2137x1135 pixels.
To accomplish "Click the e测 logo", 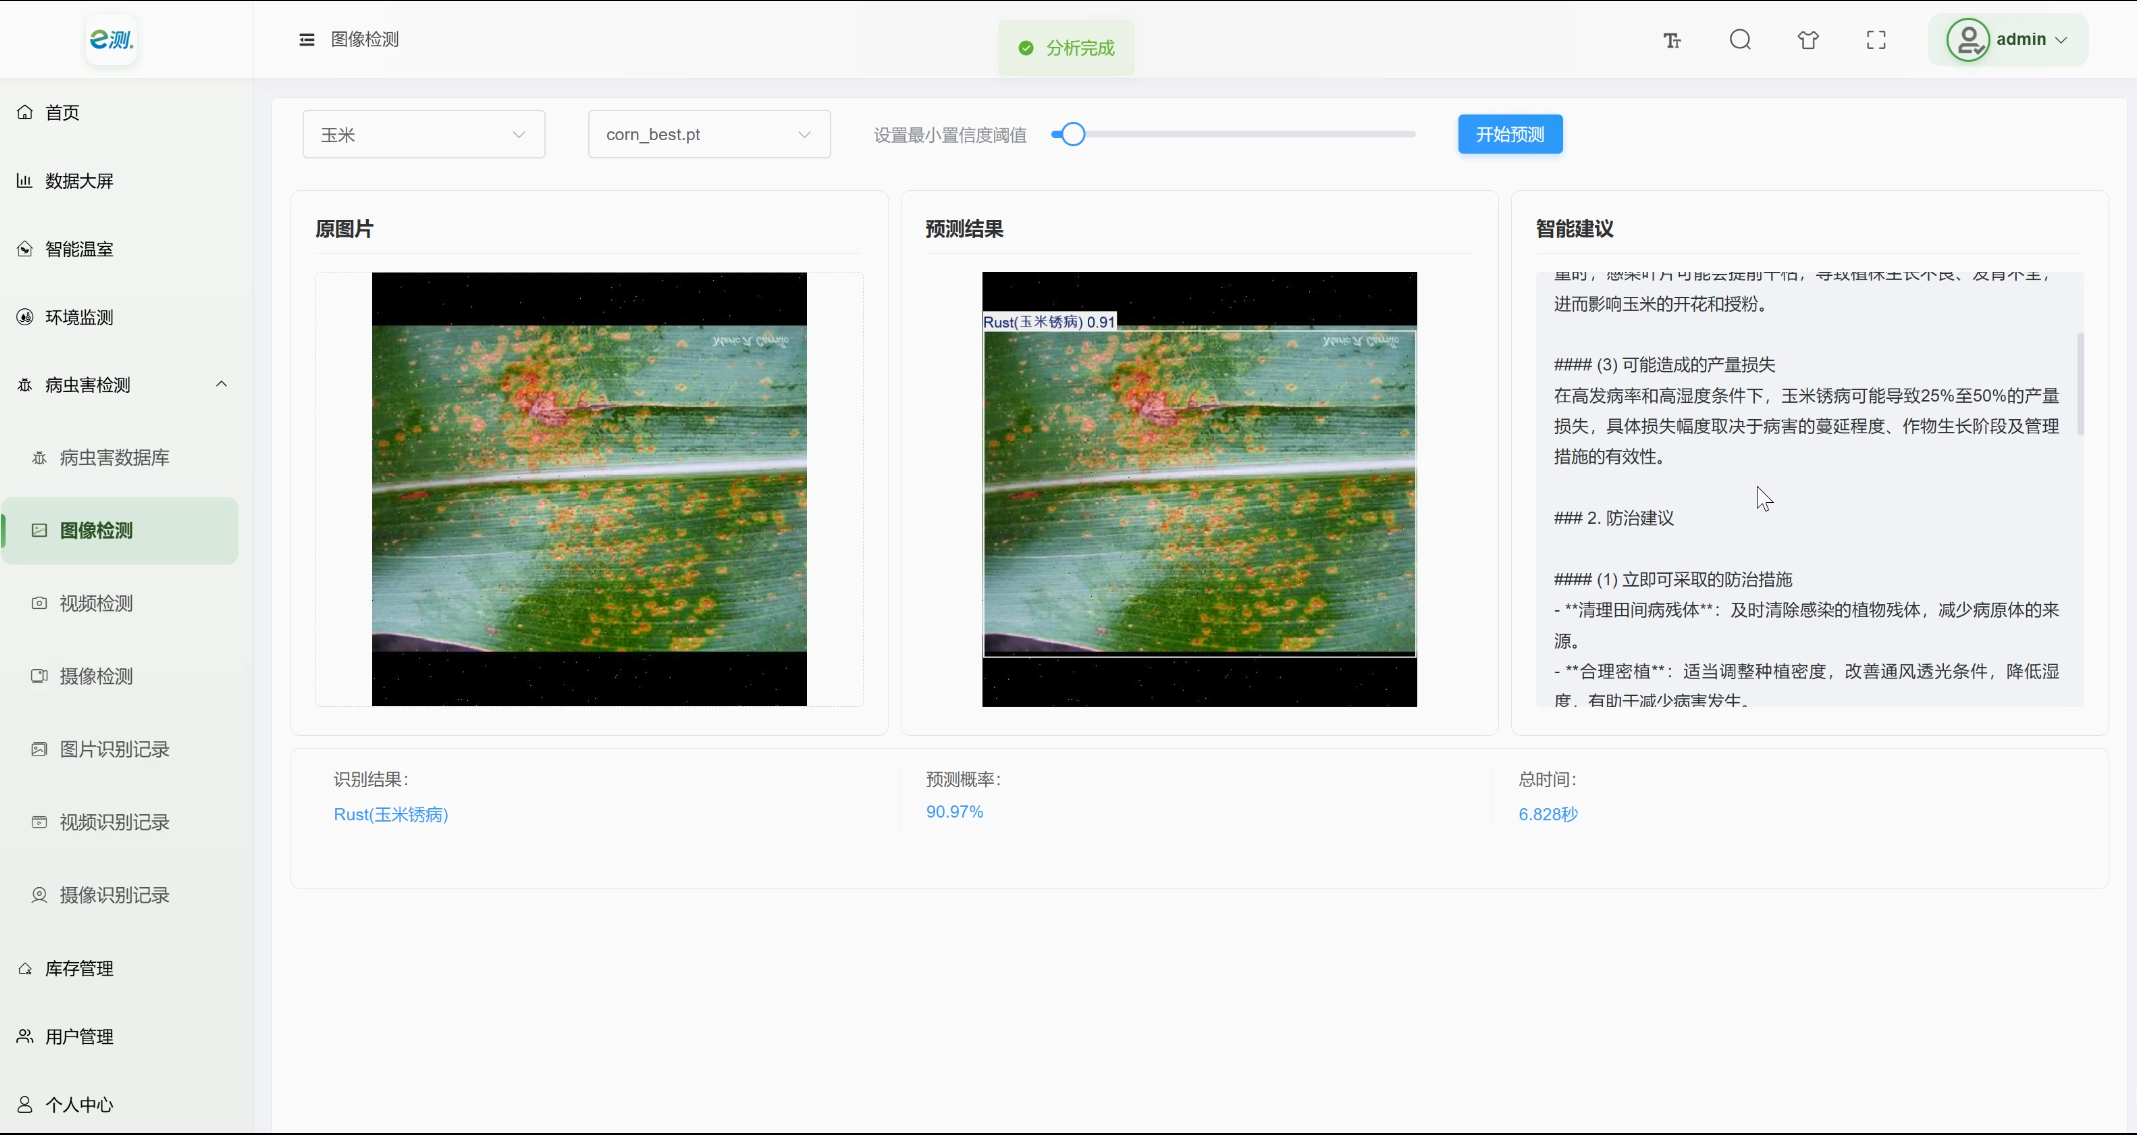I will tap(111, 39).
